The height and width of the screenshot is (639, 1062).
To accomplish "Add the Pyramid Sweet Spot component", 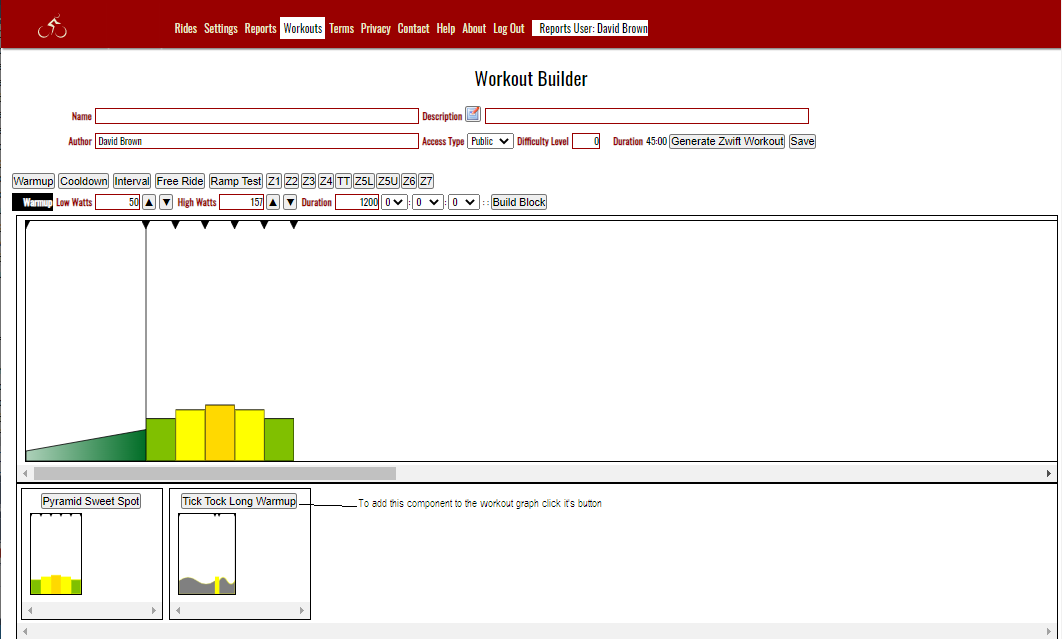I will pyautogui.click(x=91, y=501).
